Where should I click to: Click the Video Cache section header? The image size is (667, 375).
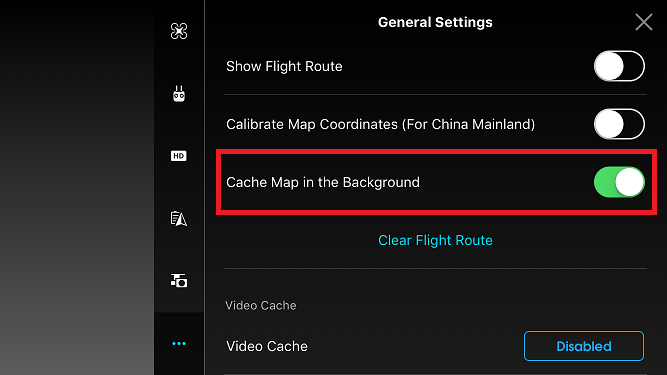[x=261, y=305]
